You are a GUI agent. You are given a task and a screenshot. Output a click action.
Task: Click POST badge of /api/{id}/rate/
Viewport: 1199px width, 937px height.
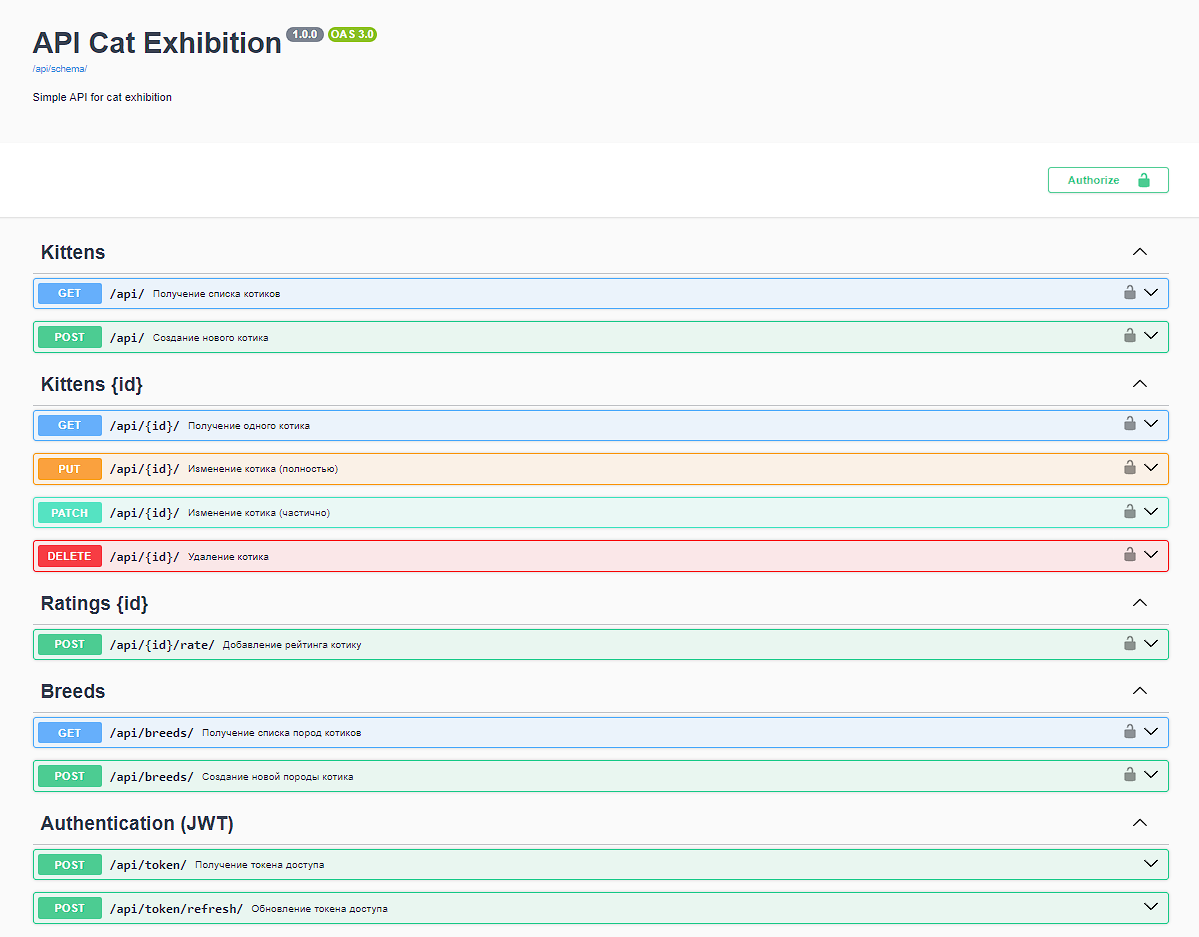[x=70, y=644]
